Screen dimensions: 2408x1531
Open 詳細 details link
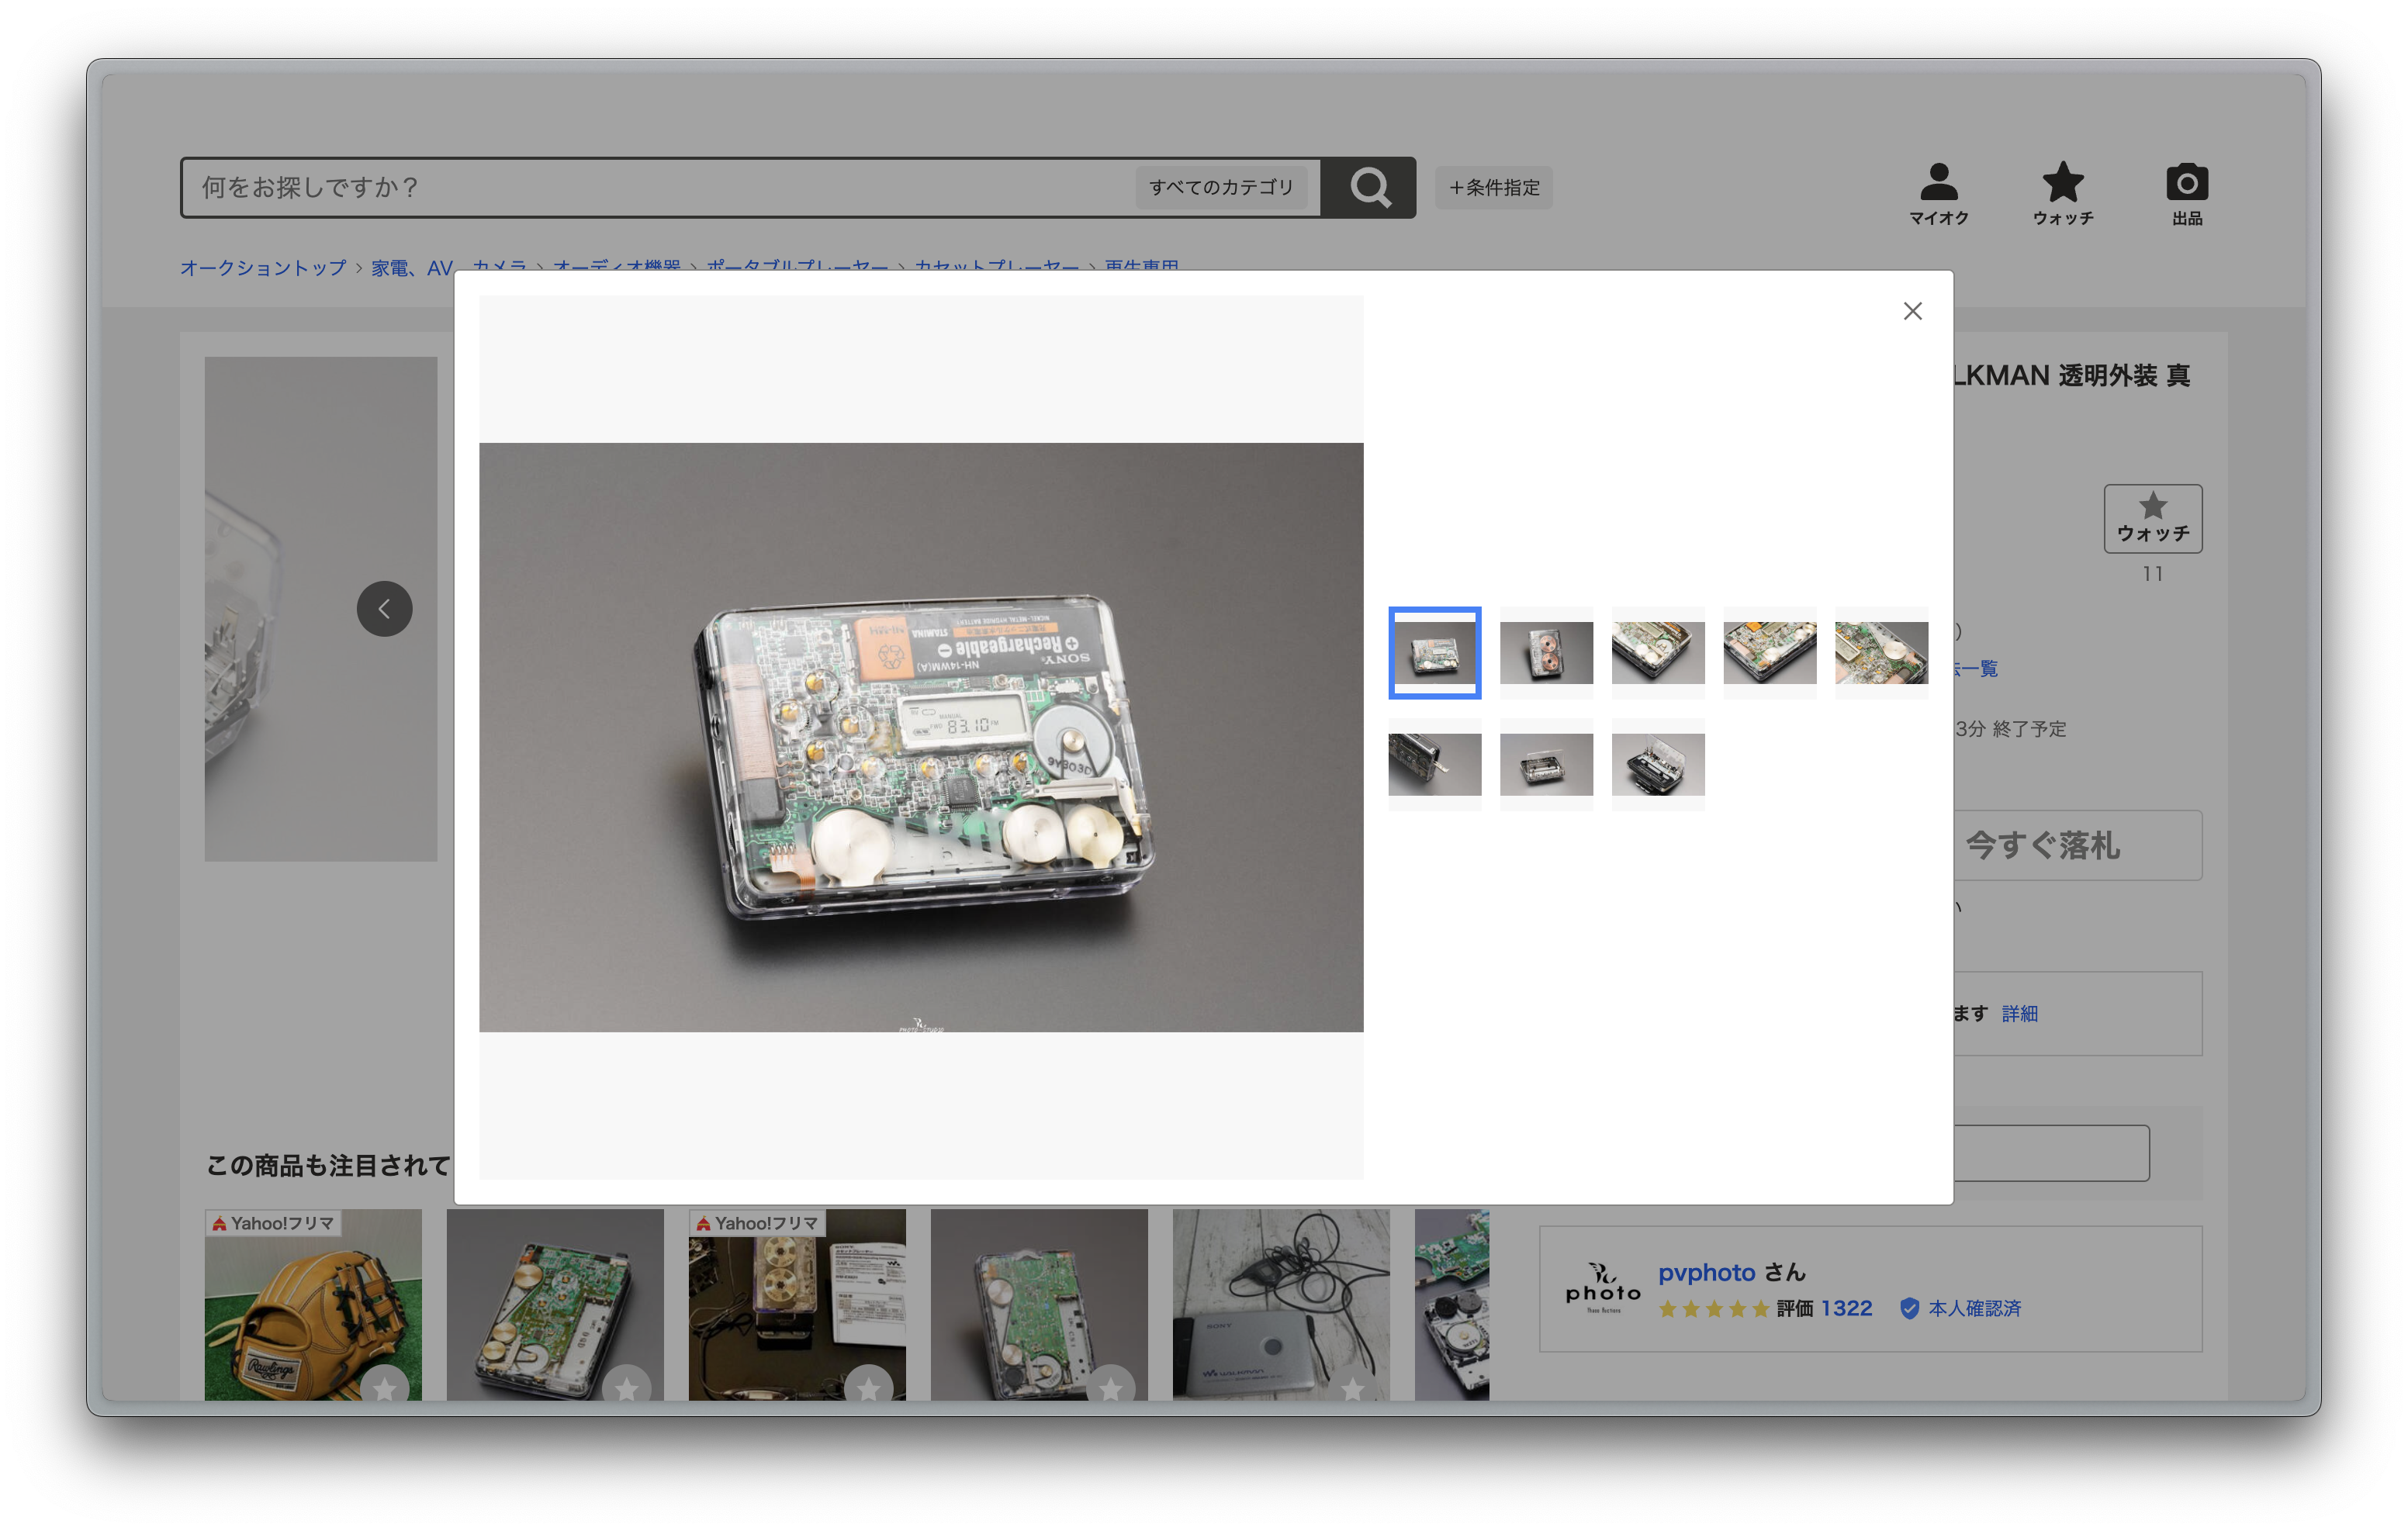tap(2019, 1013)
